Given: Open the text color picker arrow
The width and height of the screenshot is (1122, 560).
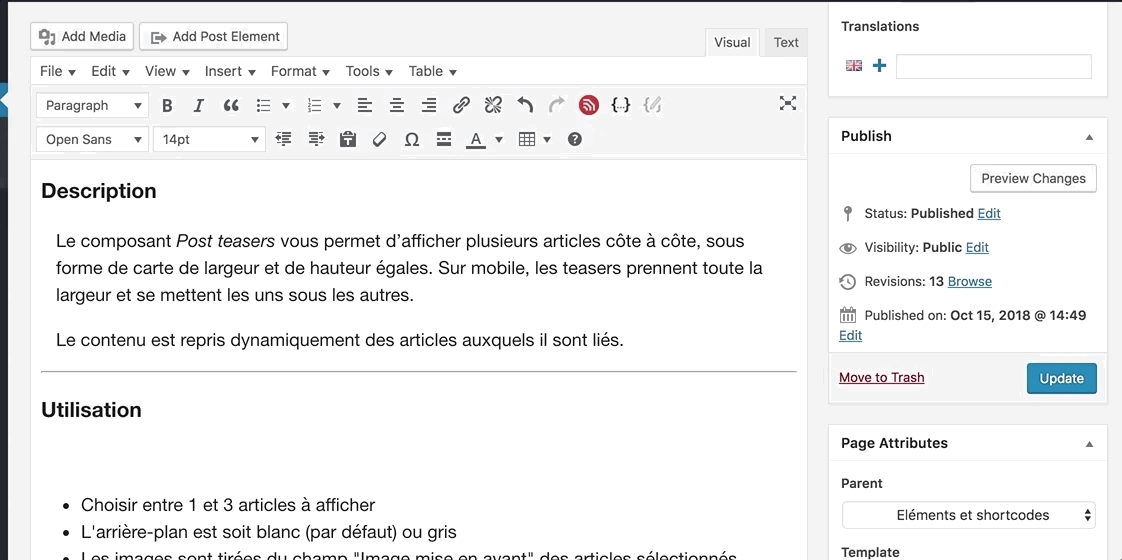Looking at the screenshot, I should coord(498,140).
